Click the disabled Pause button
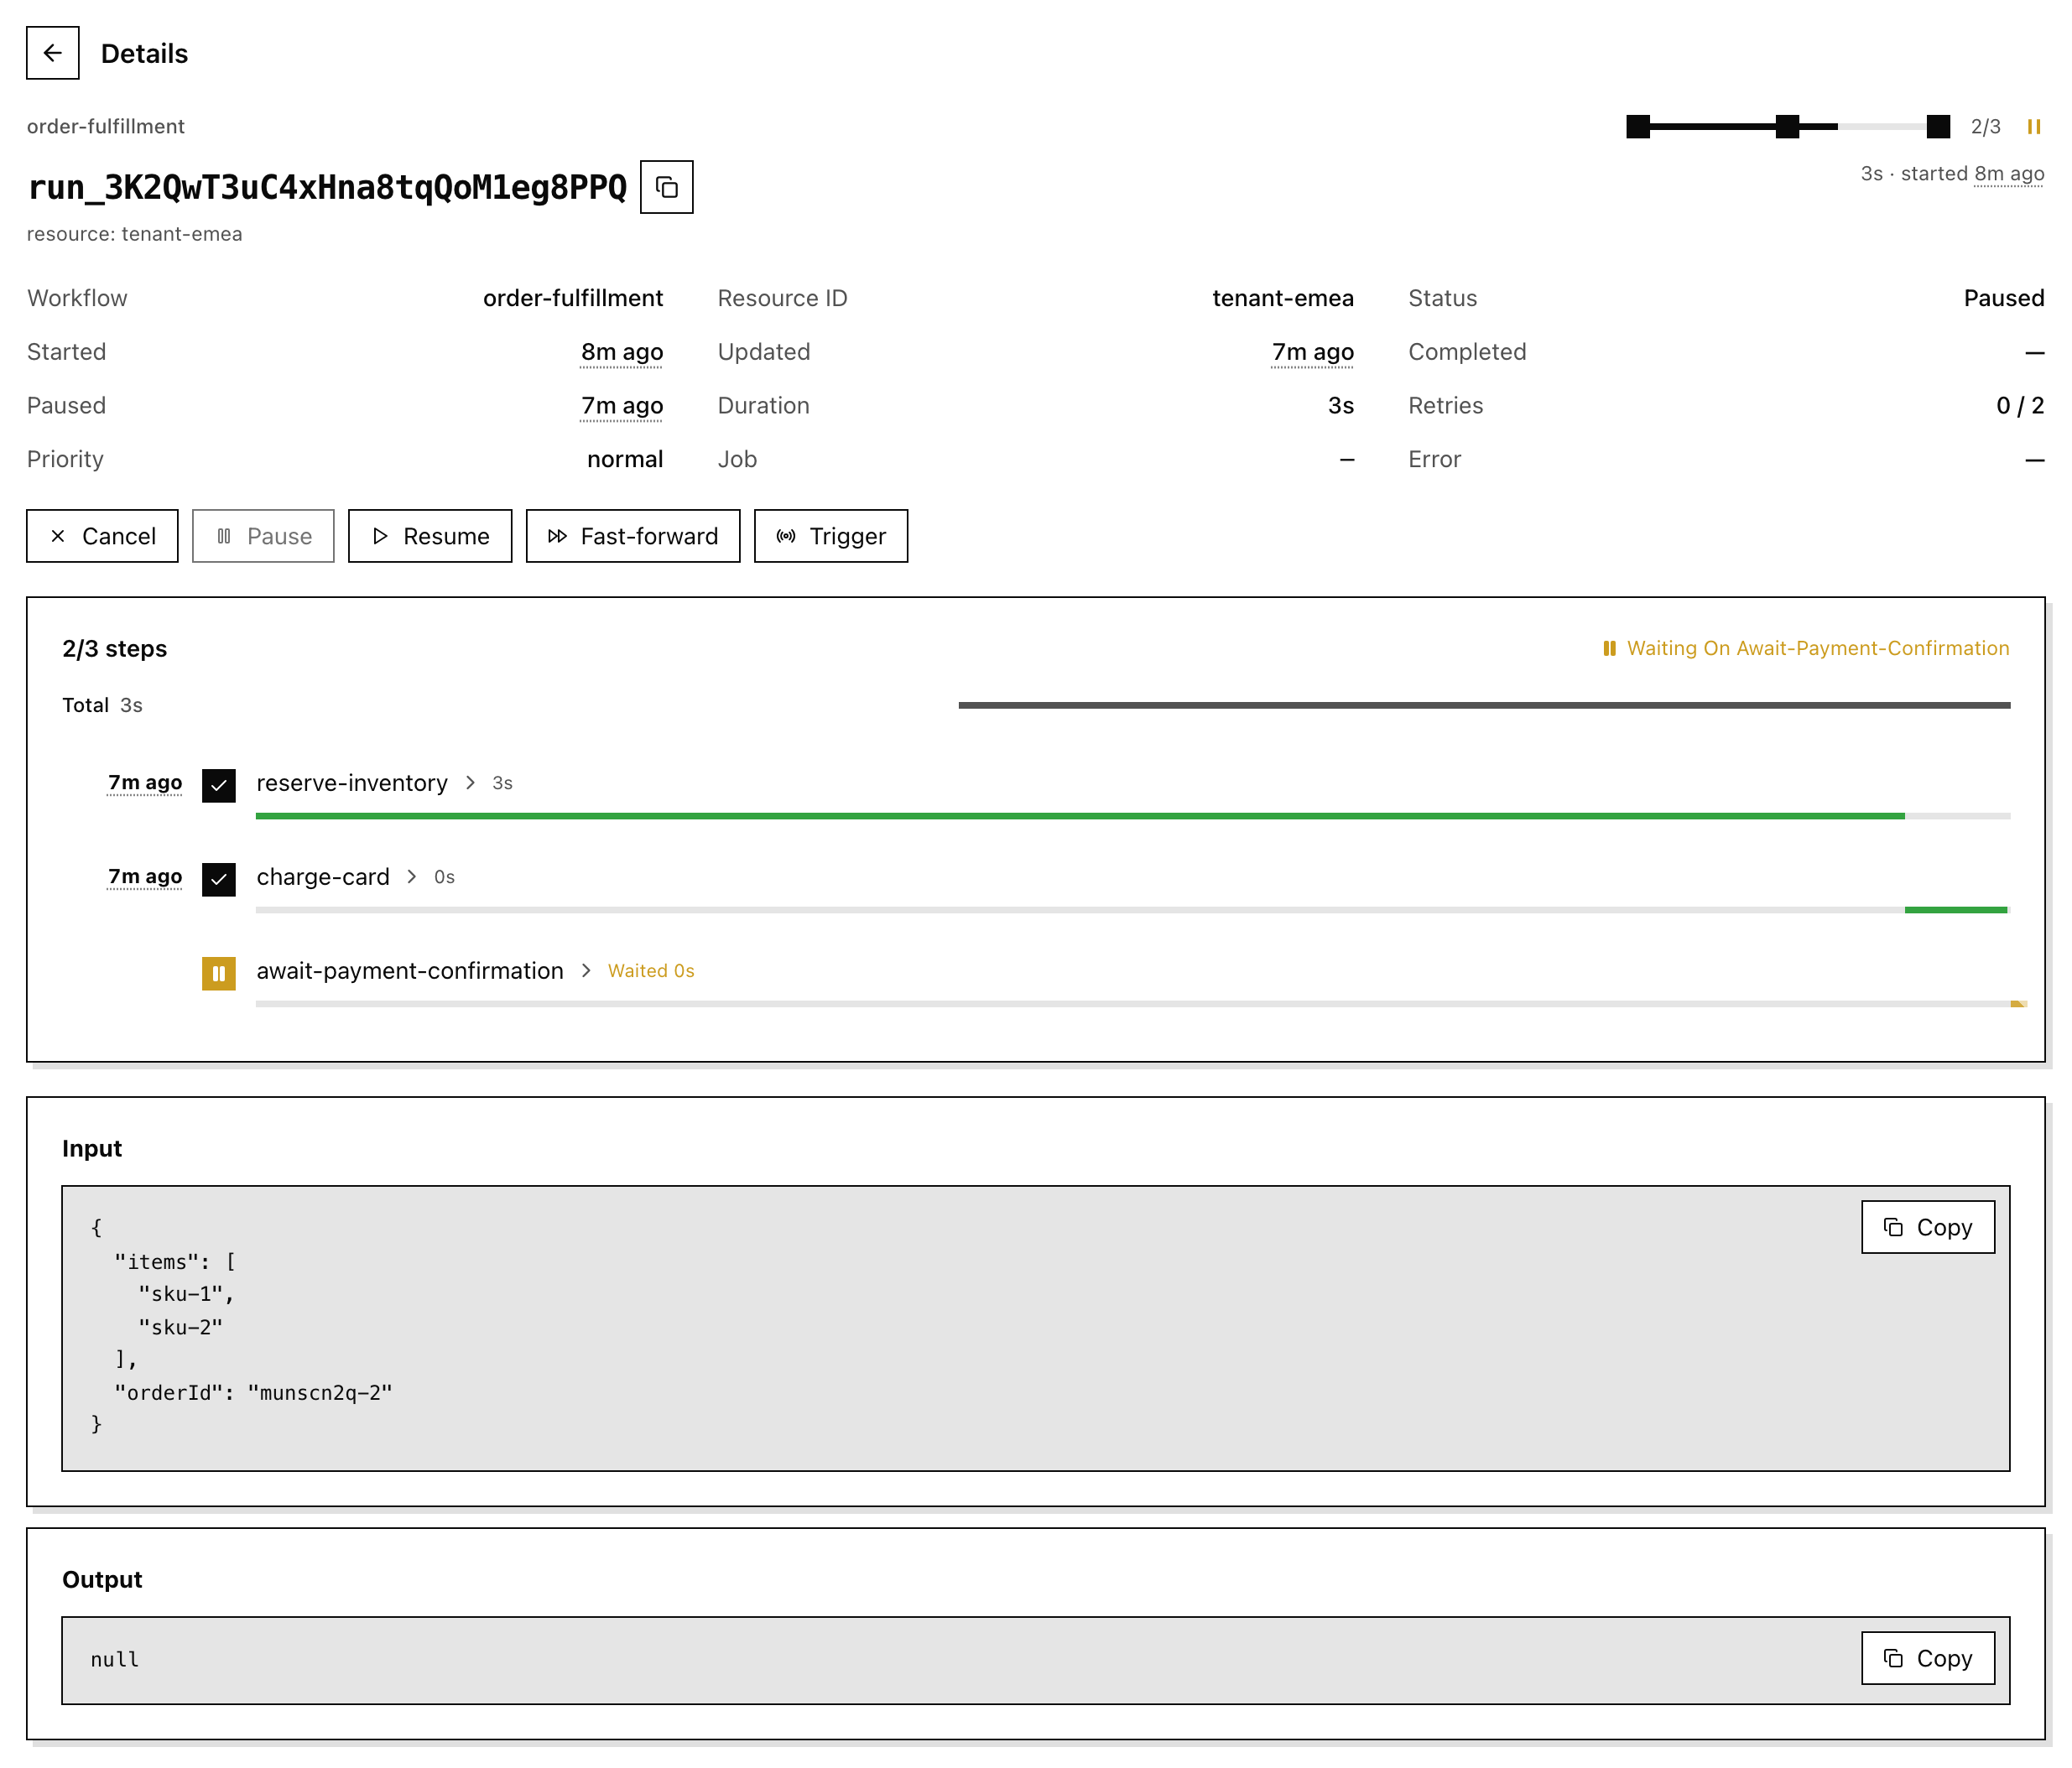 click(x=263, y=536)
